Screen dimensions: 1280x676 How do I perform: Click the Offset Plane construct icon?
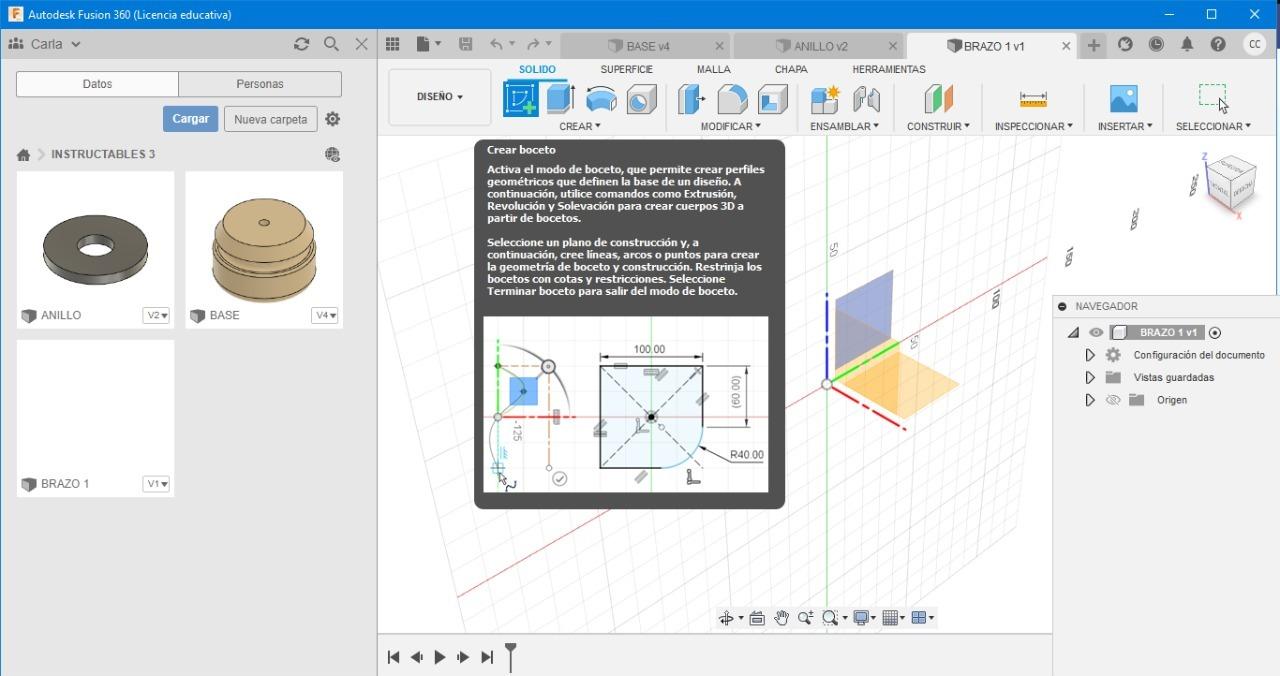coord(938,99)
